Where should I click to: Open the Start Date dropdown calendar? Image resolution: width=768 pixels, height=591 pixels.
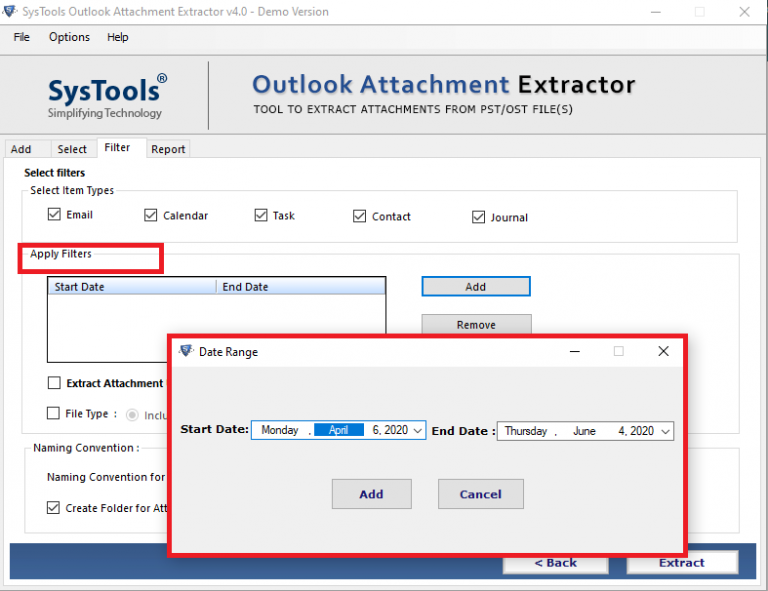tap(418, 431)
